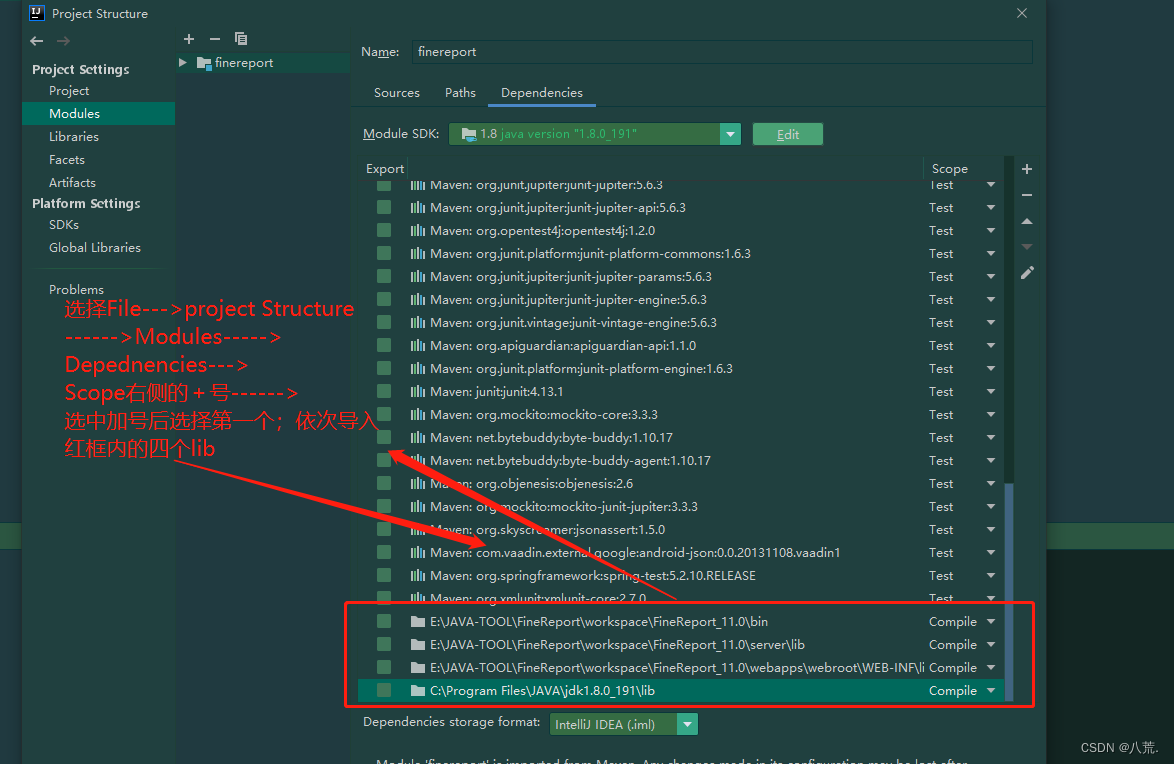Add a new module with plus icon
The width and height of the screenshot is (1174, 764).
pyautogui.click(x=189, y=39)
